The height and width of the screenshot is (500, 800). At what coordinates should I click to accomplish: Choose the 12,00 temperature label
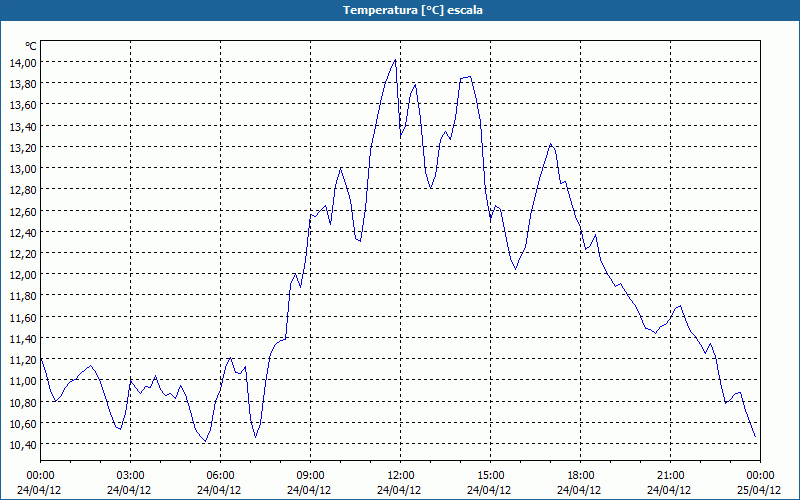click(23, 274)
